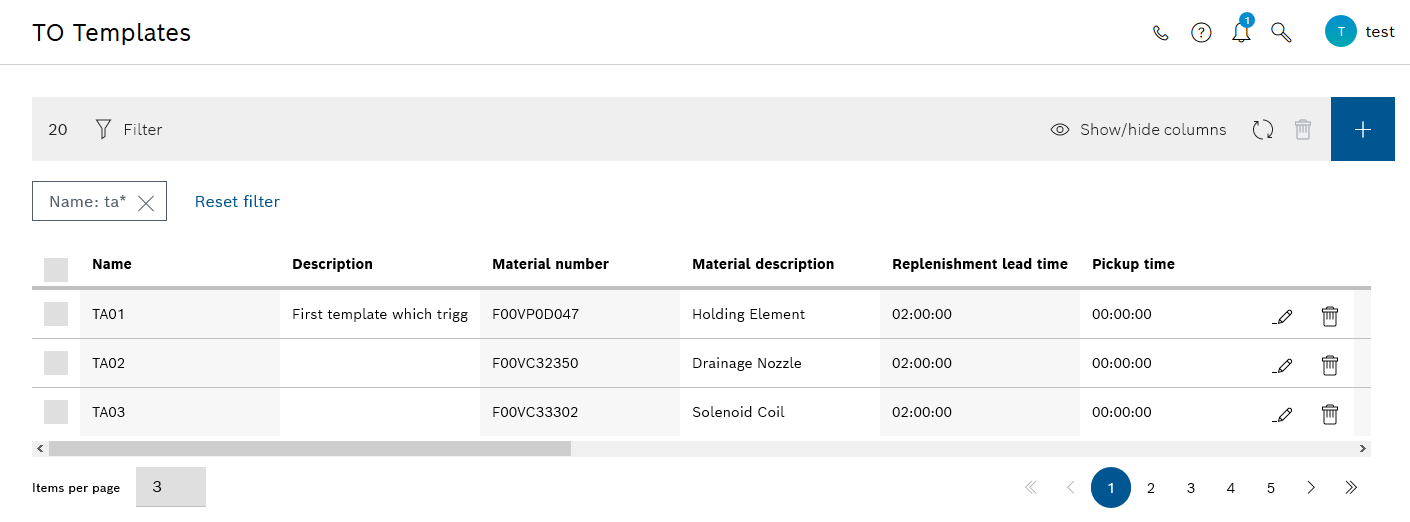Viewport: 1410px width, 522px height.
Task: Open the Filter panel
Action: click(x=128, y=129)
